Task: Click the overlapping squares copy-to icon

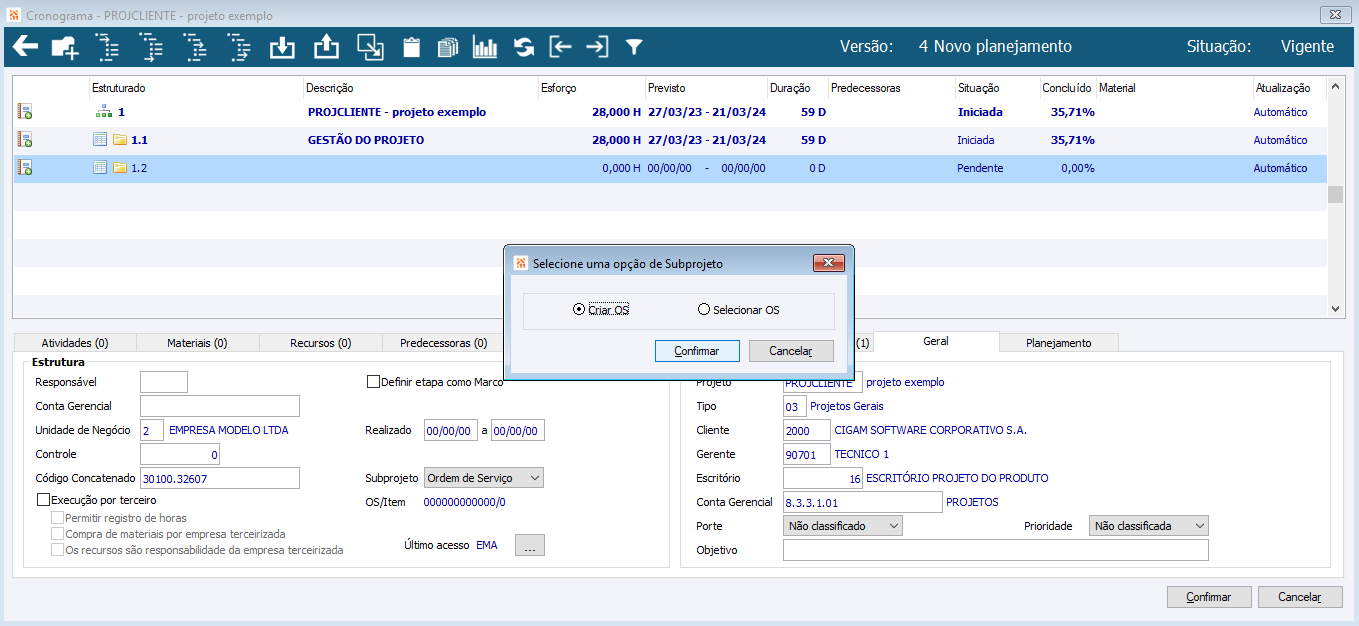Action: click(x=370, y=47)
